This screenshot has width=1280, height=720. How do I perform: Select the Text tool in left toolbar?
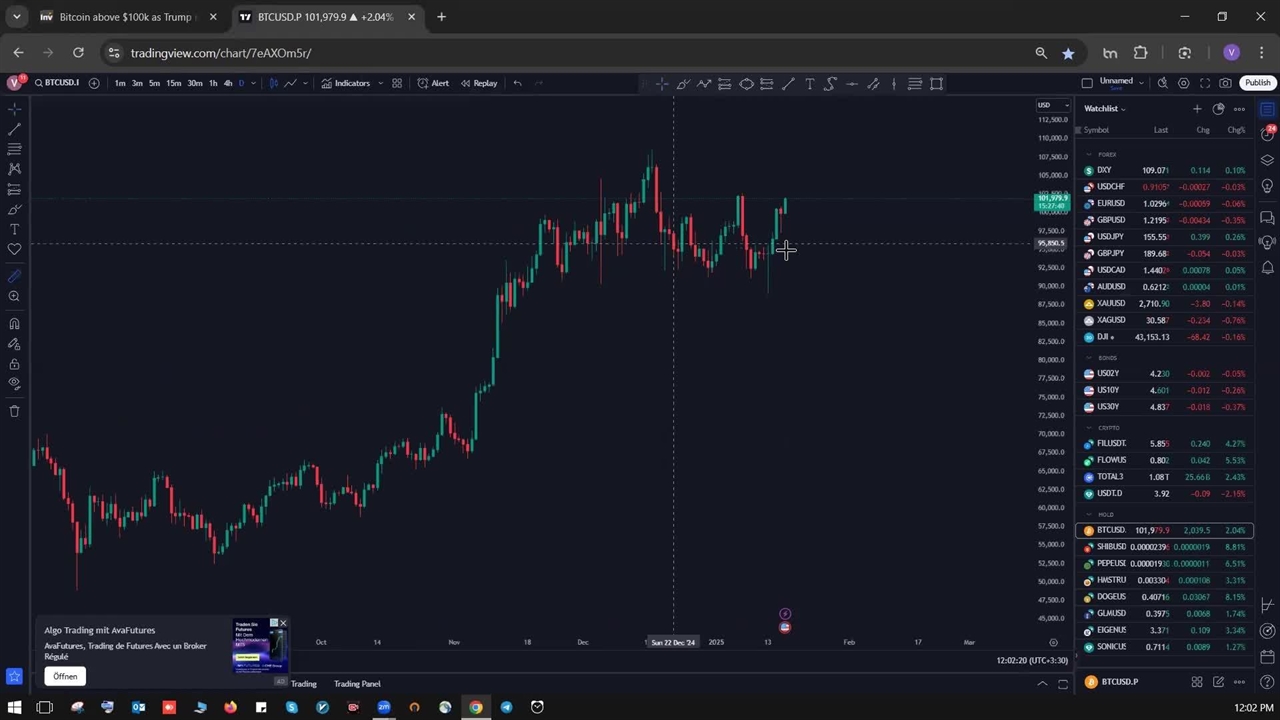[14, 229]
